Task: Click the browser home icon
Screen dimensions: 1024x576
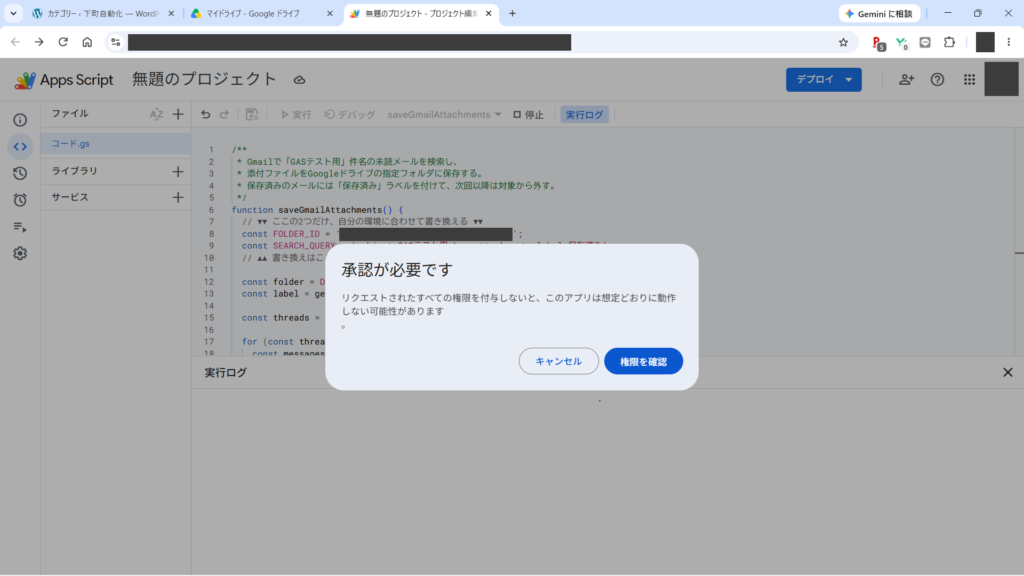Action: tap(87, 42)
